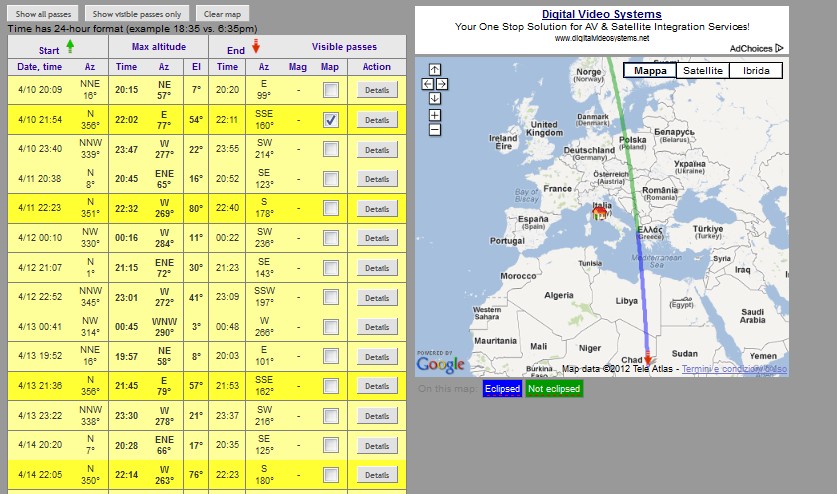837x494 pixels.
Task: Check the Map box for 4/14 22:05 pass
Action: click(x=331, y=474)
